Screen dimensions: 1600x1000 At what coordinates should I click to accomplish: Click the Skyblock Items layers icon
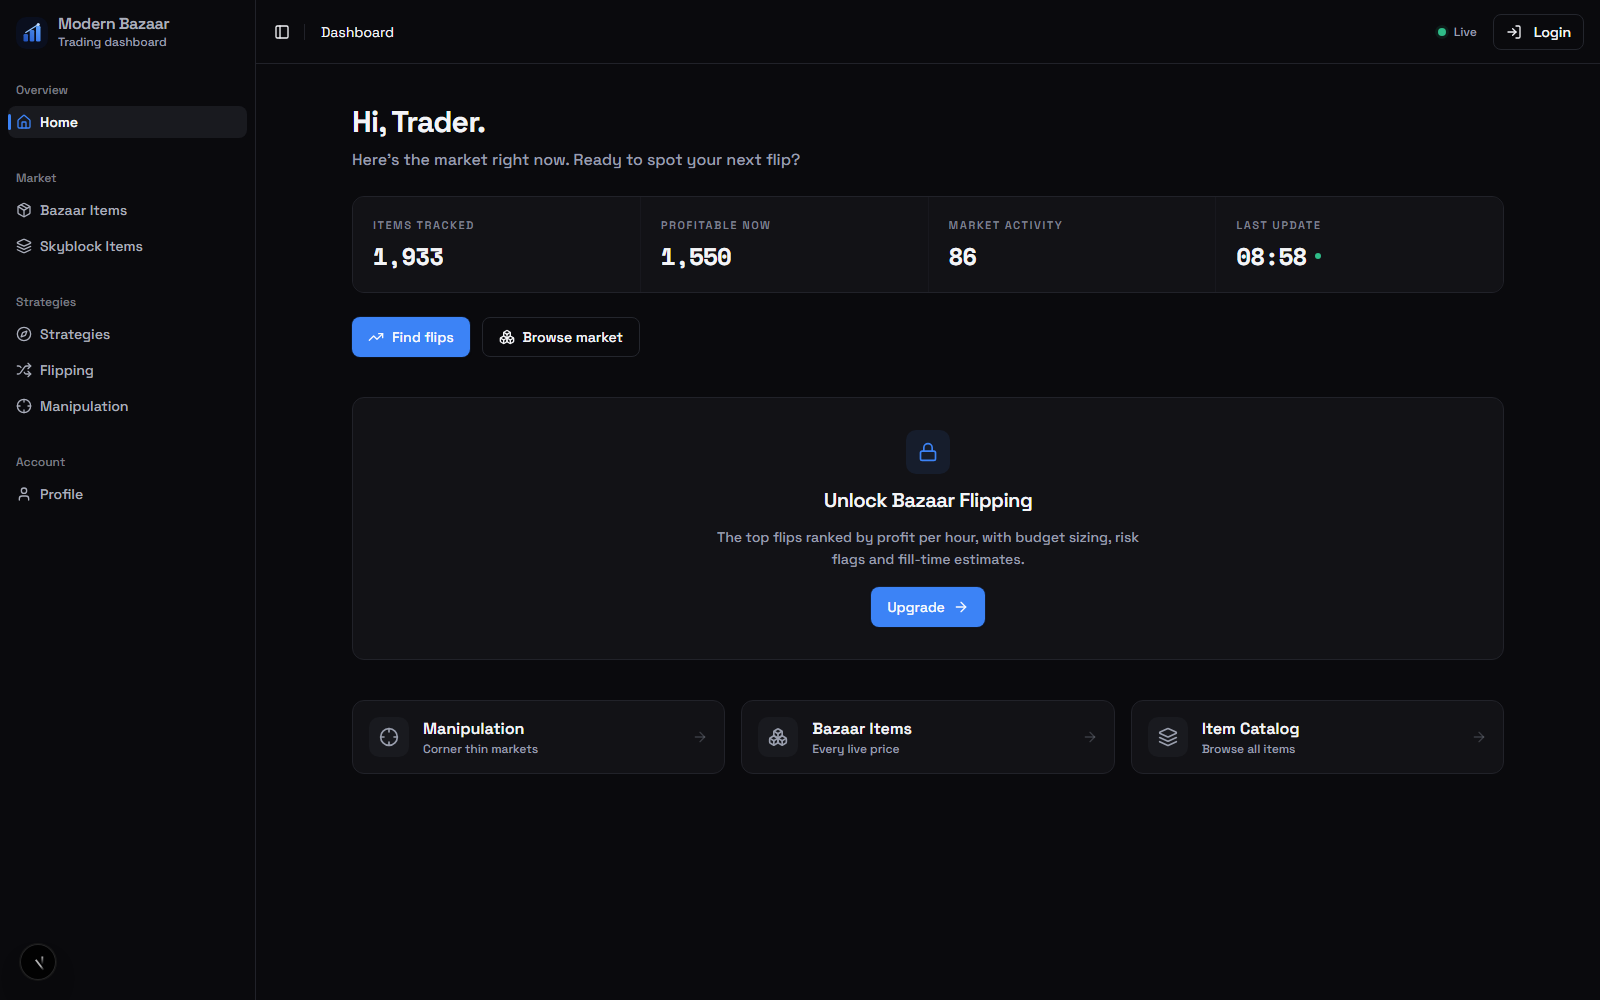24,246
